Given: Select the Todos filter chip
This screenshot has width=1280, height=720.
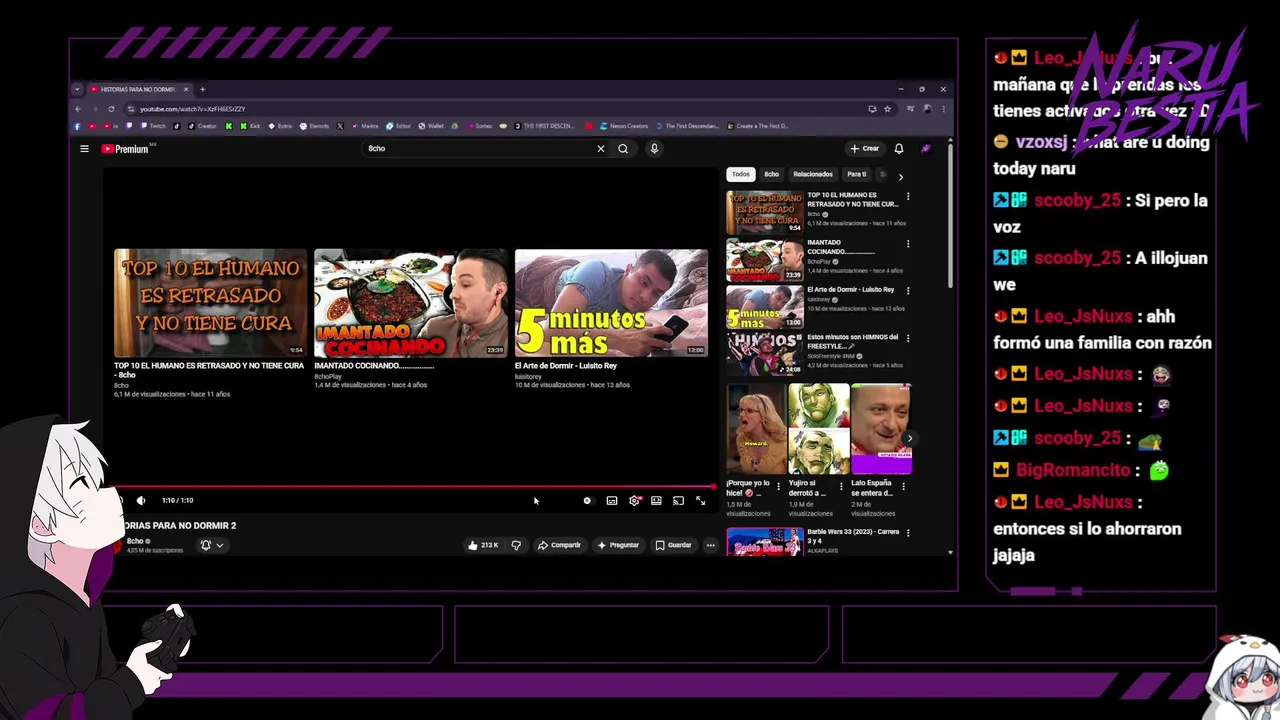Looking at the screenshot, I should [x=741, y=174].
